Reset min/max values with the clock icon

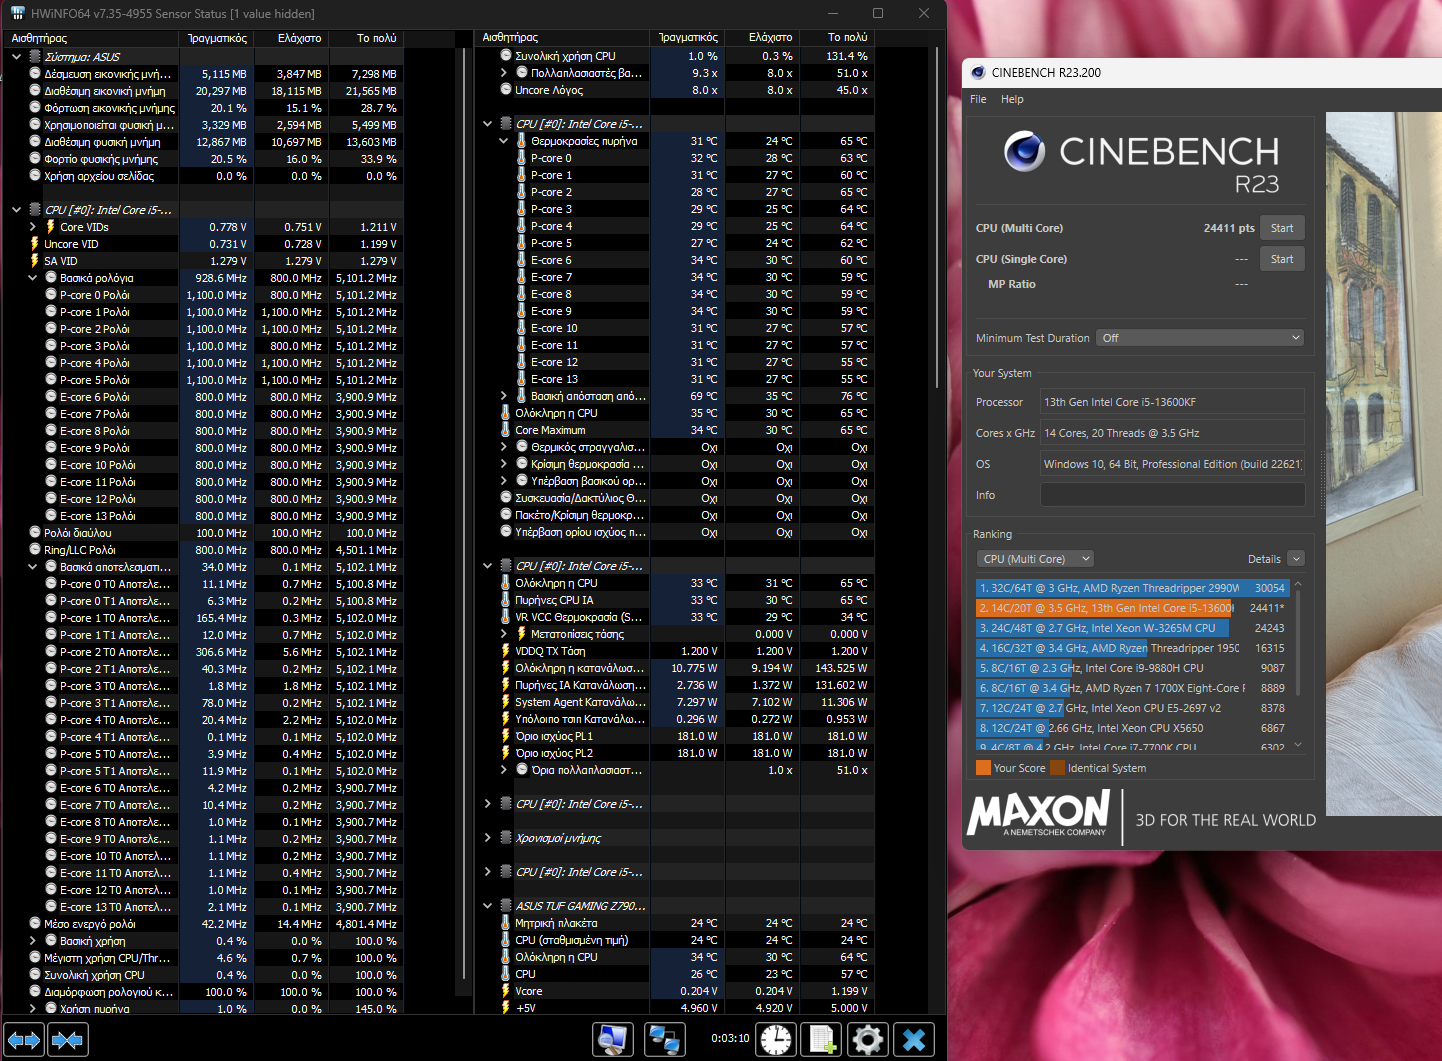775,1040
